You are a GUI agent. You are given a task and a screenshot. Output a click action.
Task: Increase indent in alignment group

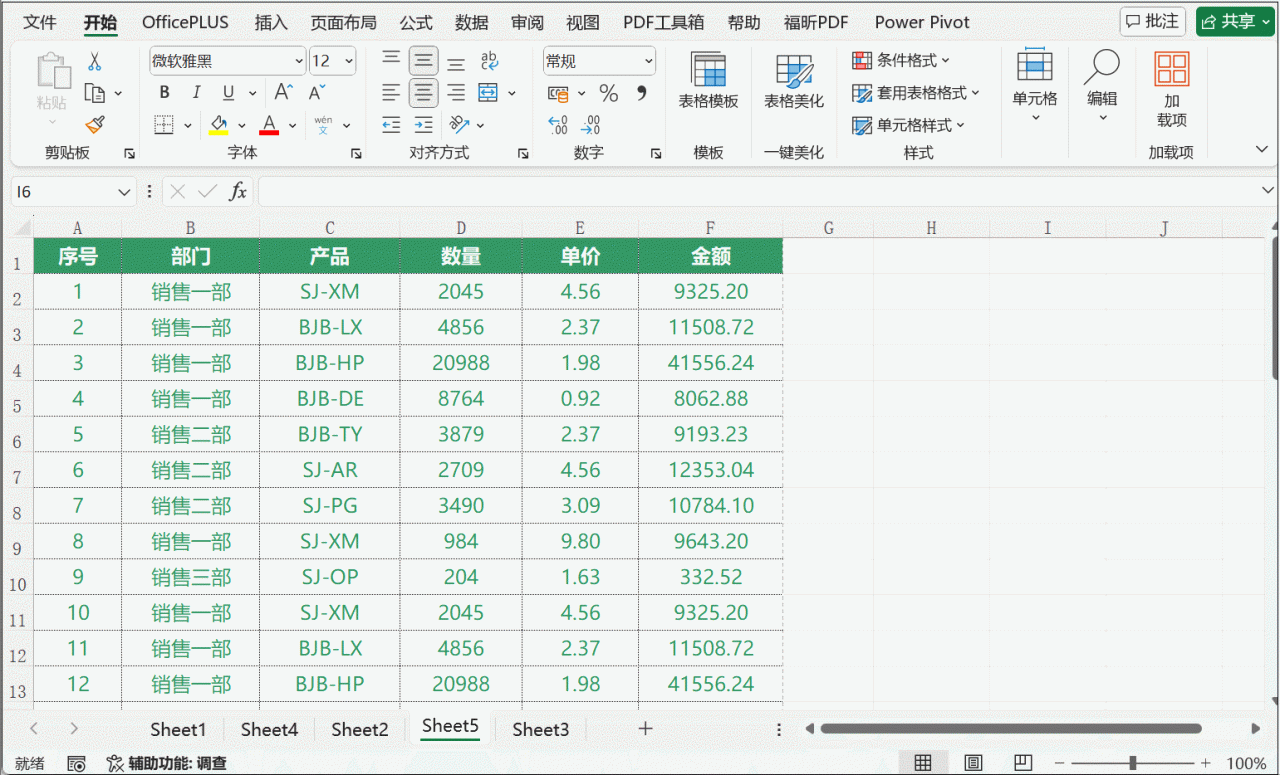(x=424, y=125)
